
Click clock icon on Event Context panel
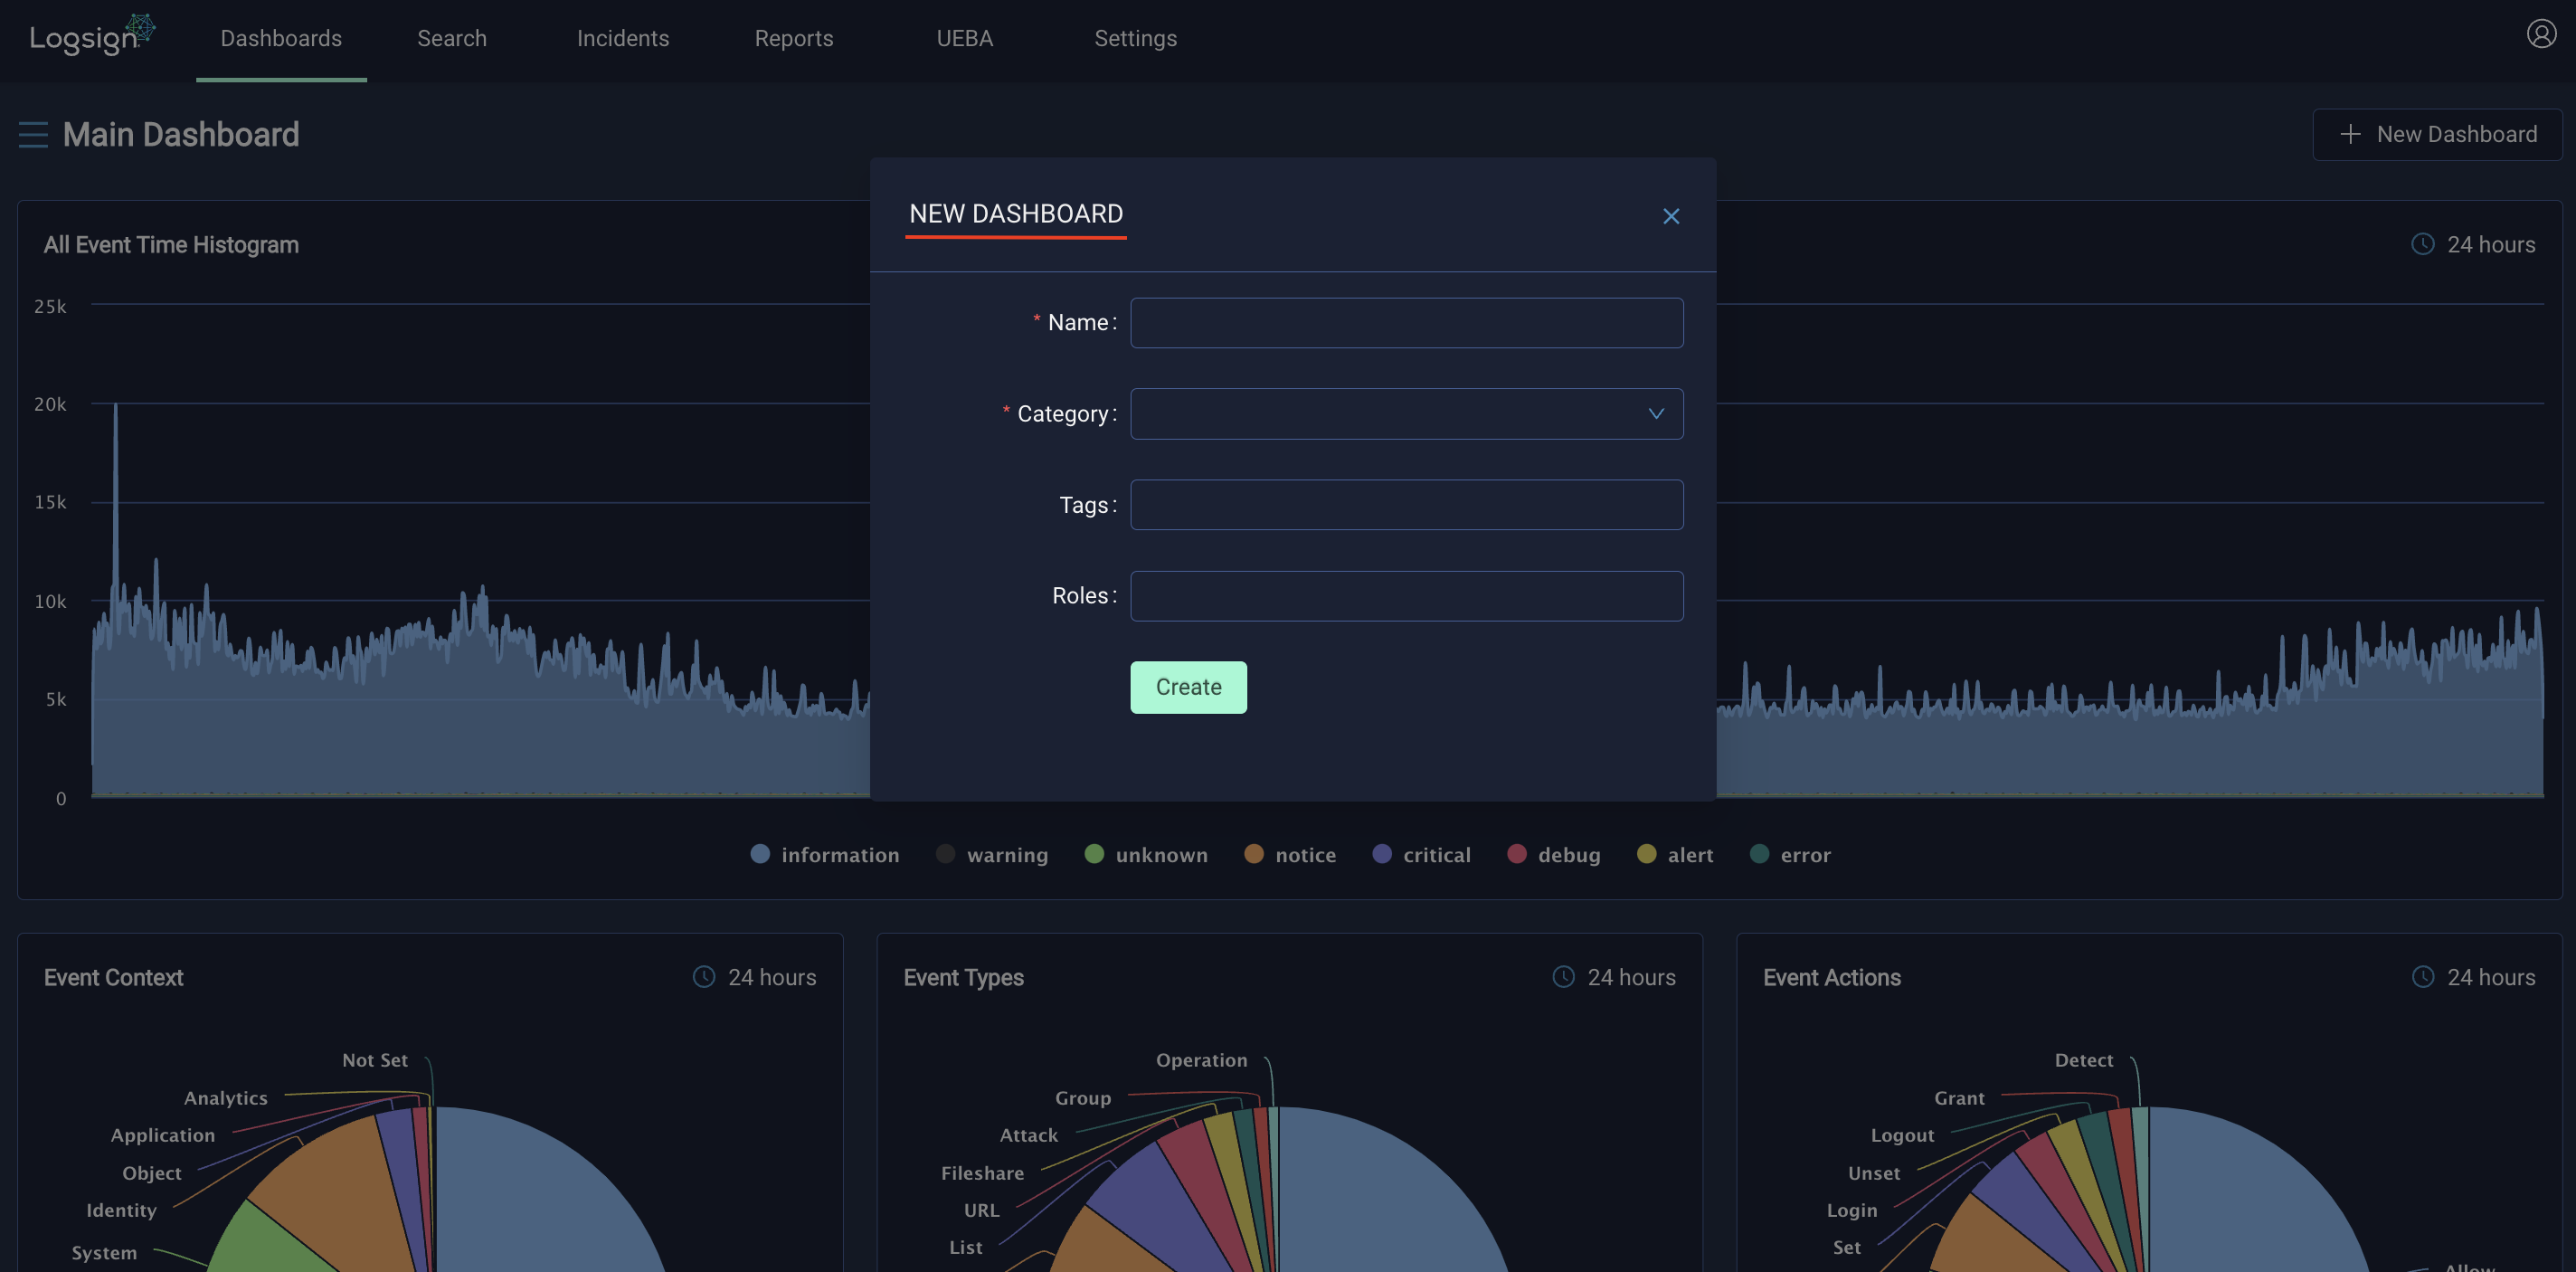pos(704,977)
